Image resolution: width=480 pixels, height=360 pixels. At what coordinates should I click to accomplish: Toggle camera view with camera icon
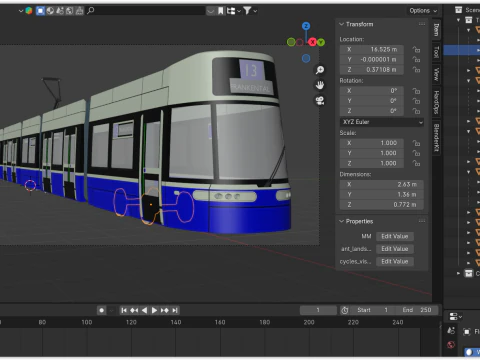click(320, 100)
